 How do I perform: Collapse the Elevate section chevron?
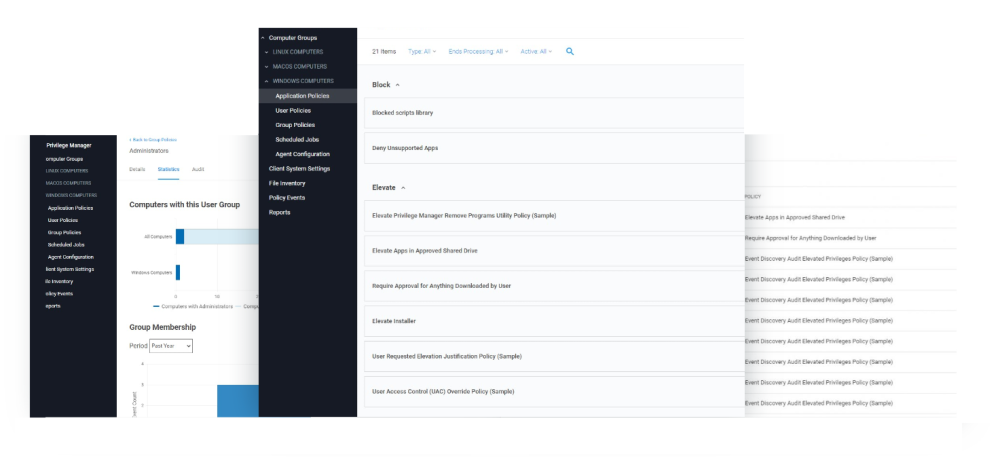pos(403,187)
